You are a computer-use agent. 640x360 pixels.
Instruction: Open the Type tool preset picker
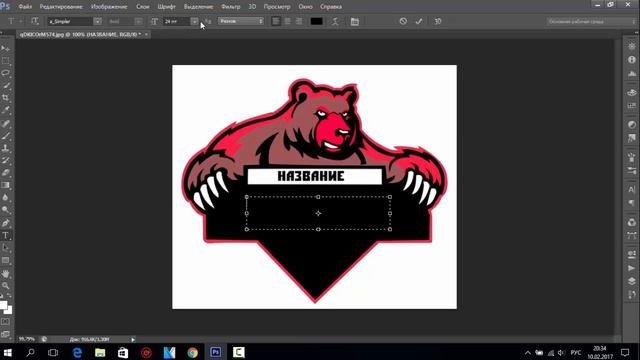coord(15,21)
